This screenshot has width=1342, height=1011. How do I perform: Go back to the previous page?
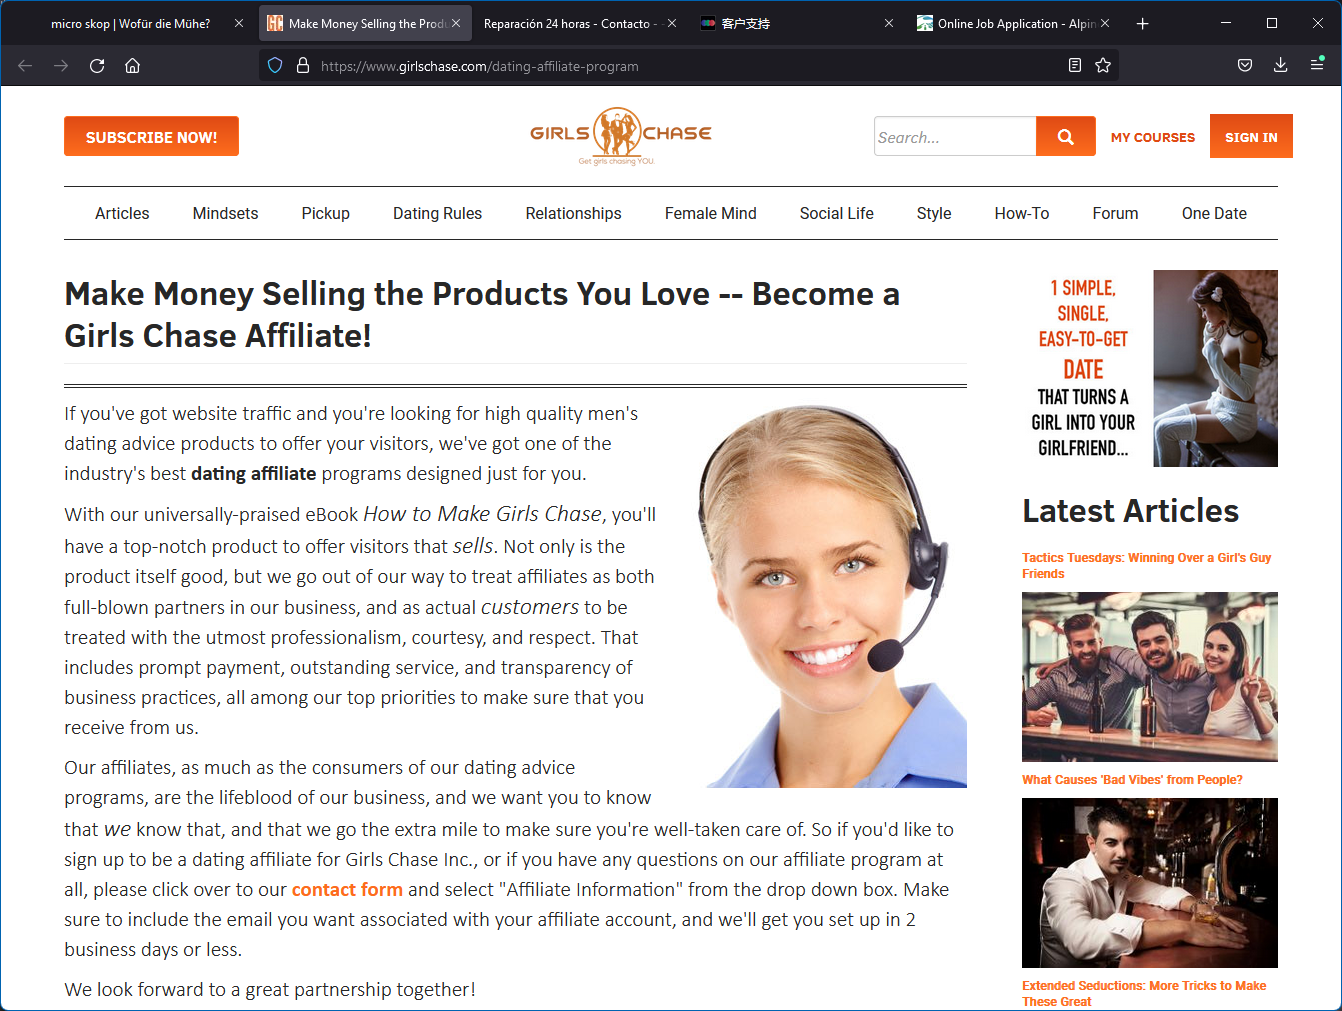click(25, 65)
